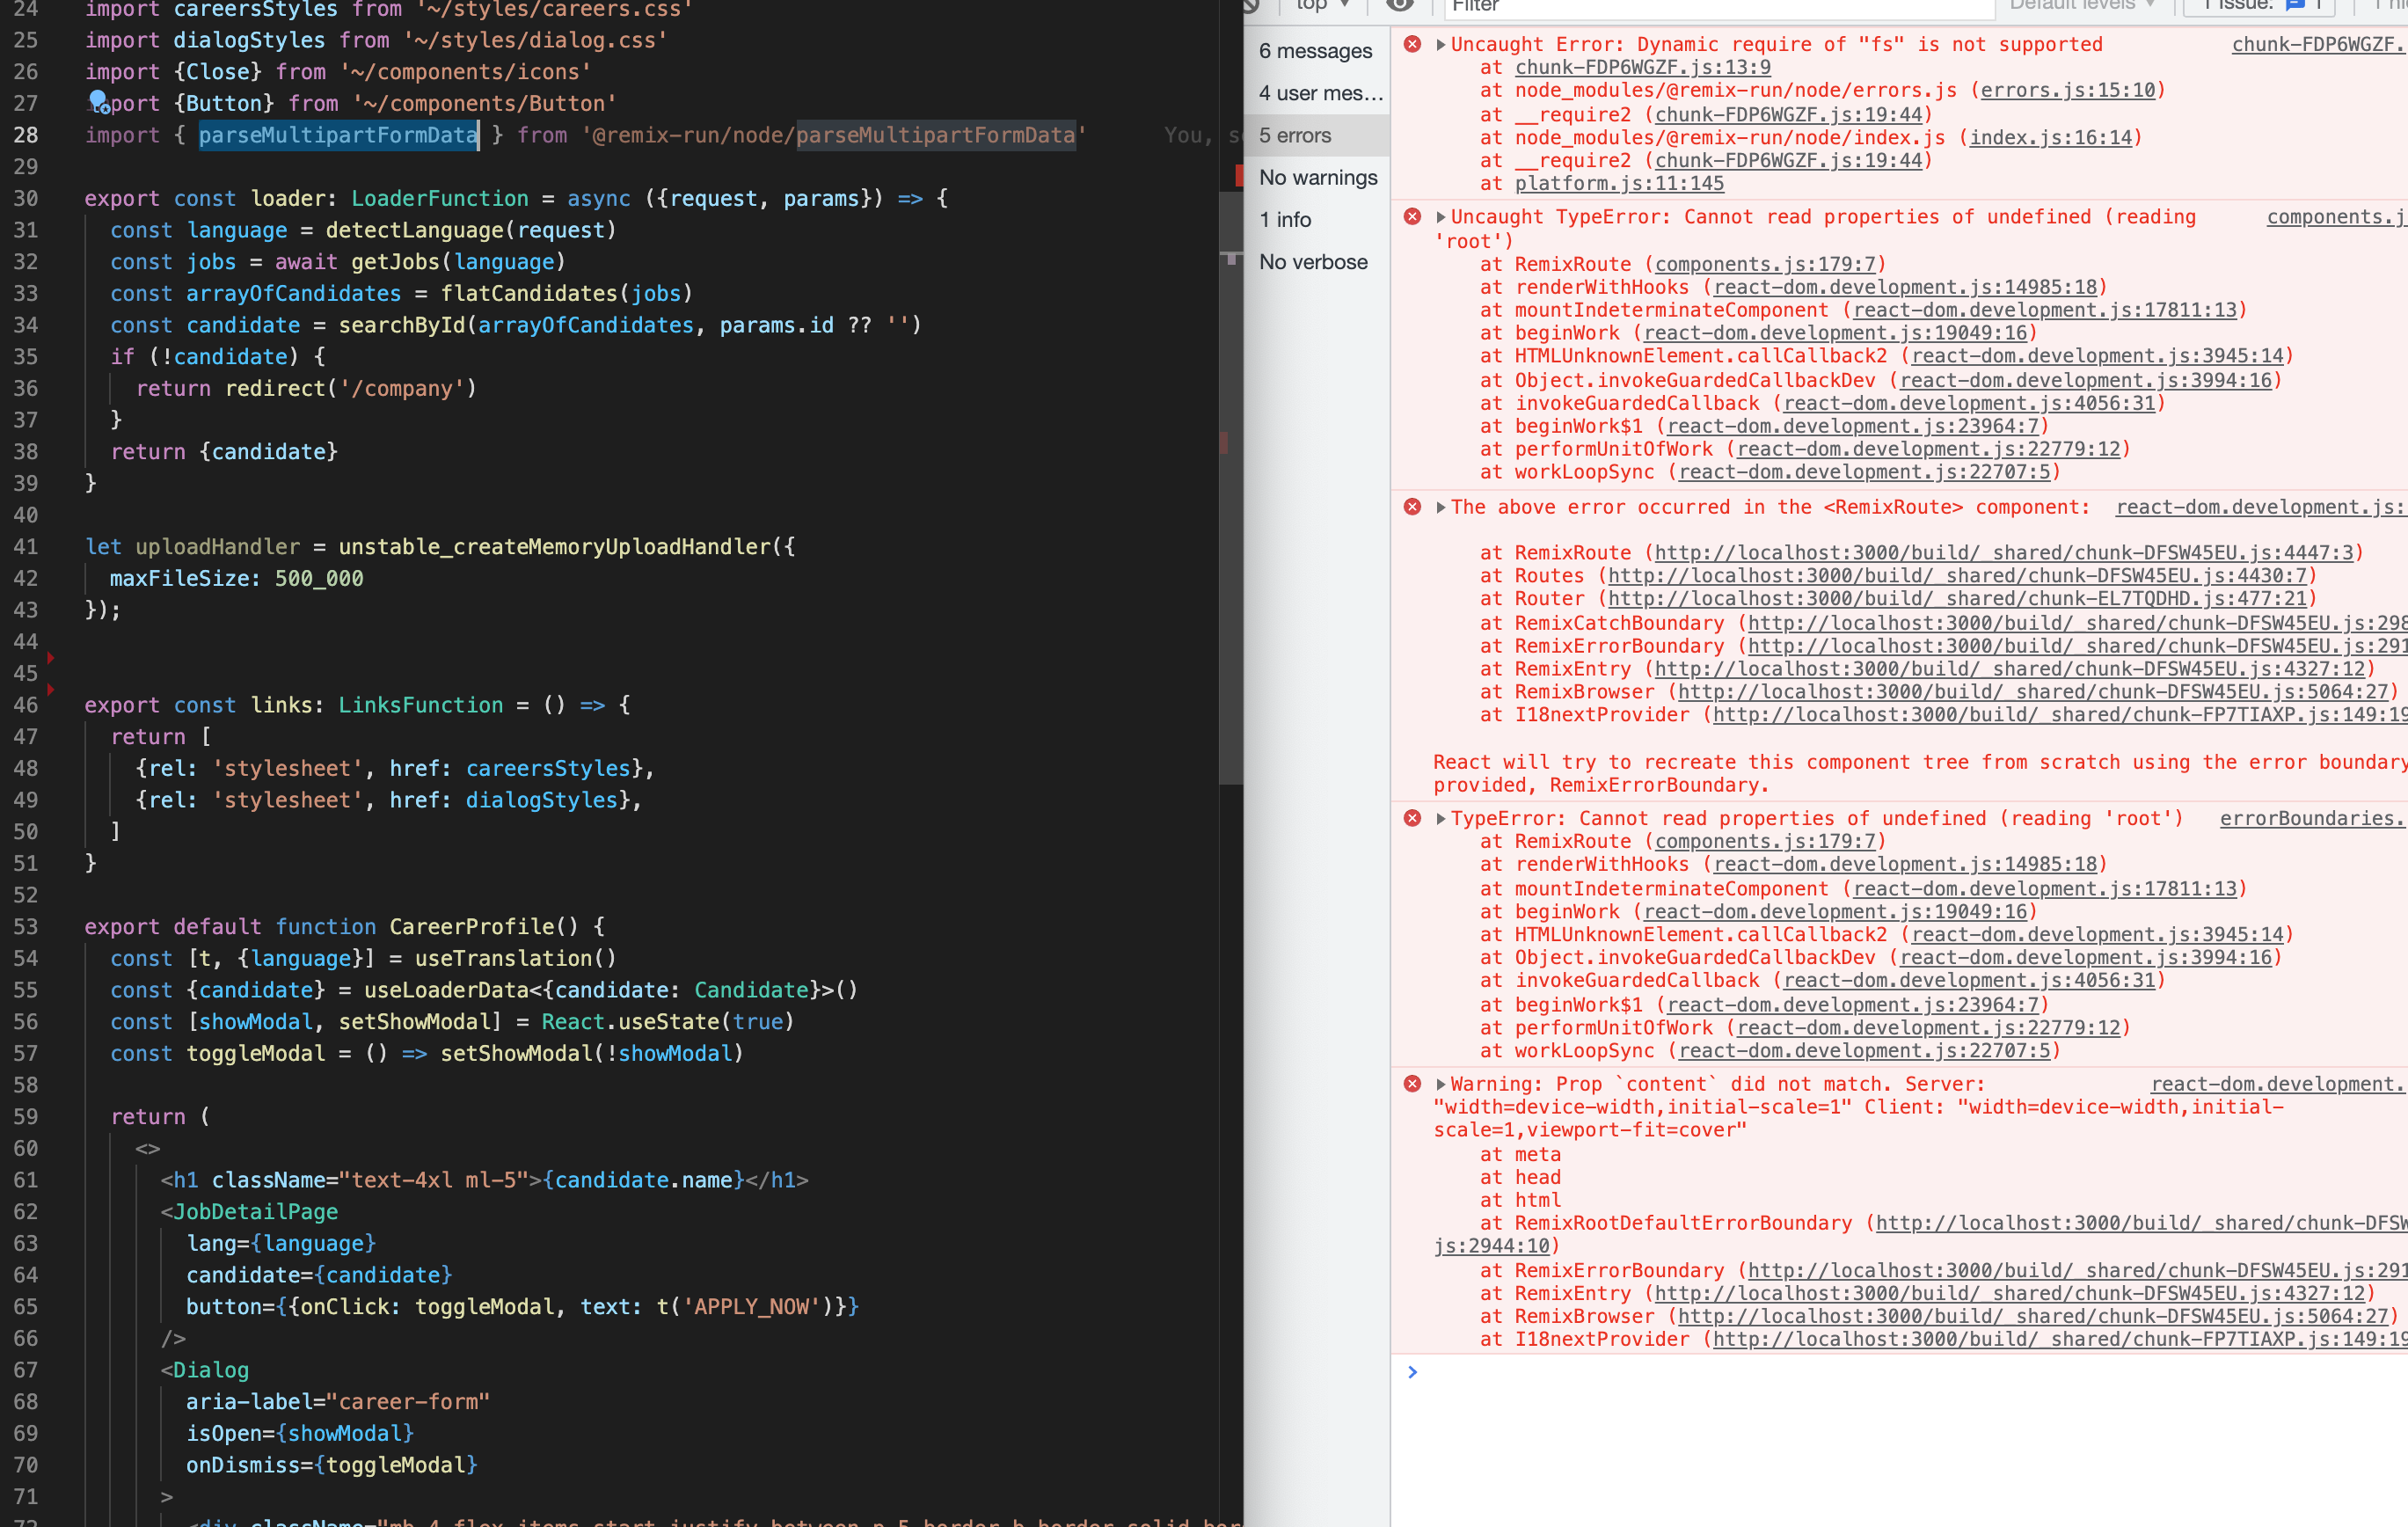This screenshot has width=2408, height=1527.
Task: Select the '1 info' sidebar filter
Action: pos(1316,220)
